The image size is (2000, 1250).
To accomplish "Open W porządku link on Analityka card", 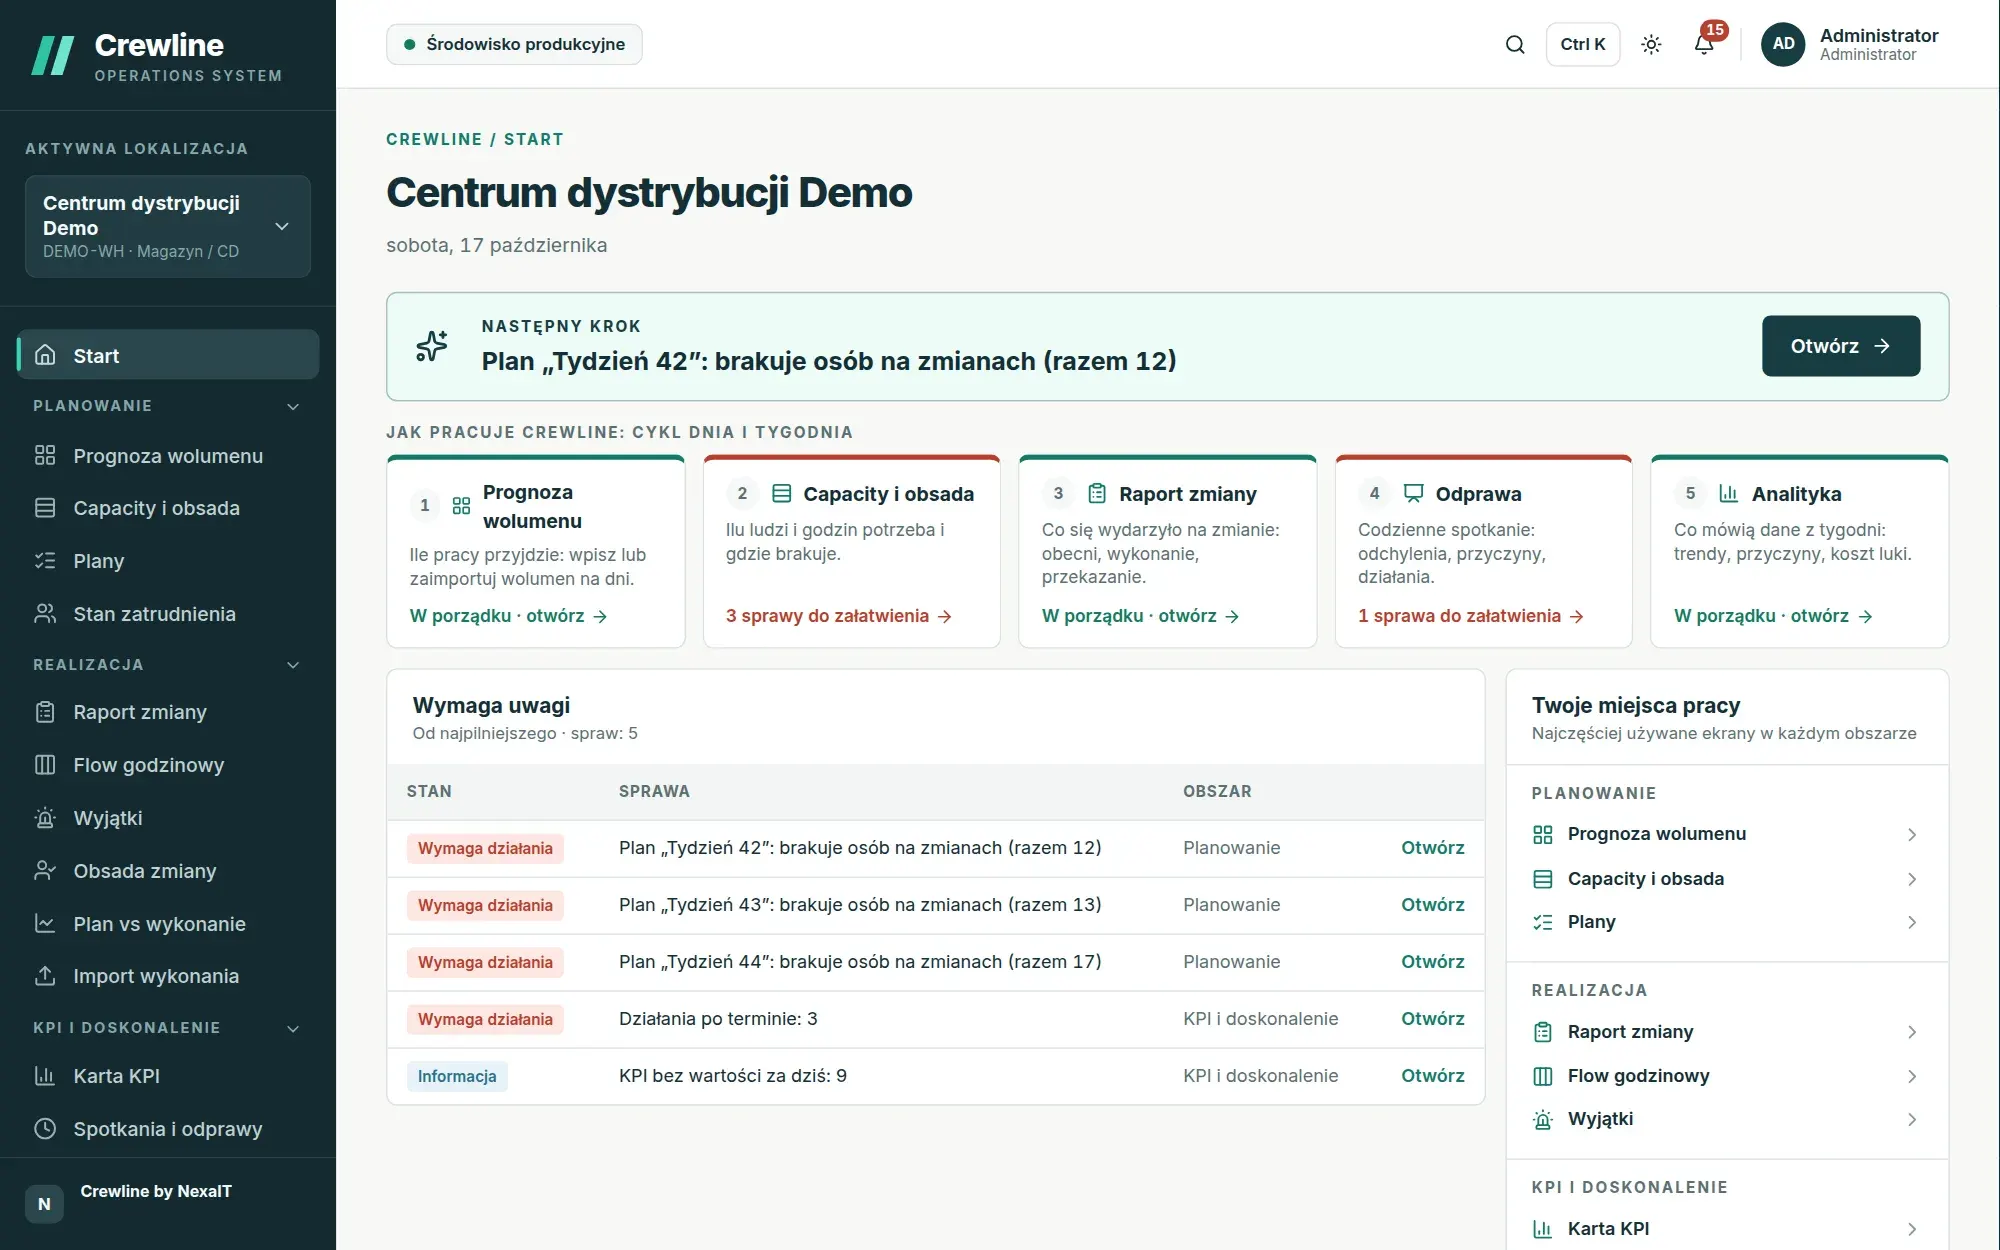I will (1773, 616).
